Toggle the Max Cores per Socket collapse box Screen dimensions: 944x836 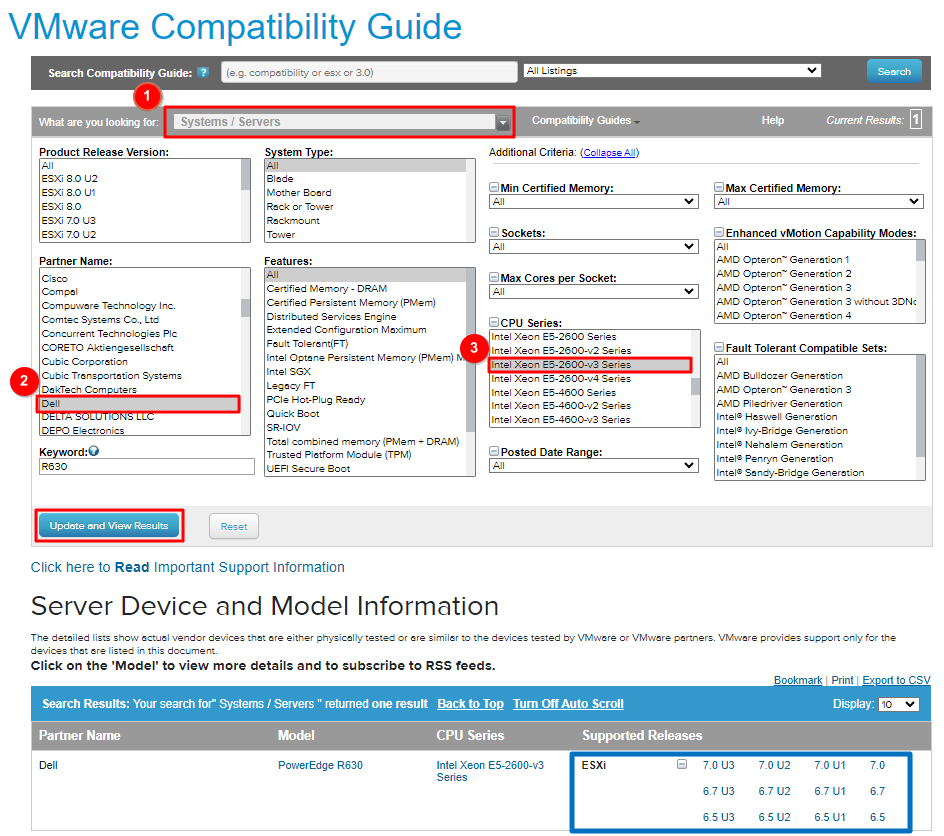(494, 277)
